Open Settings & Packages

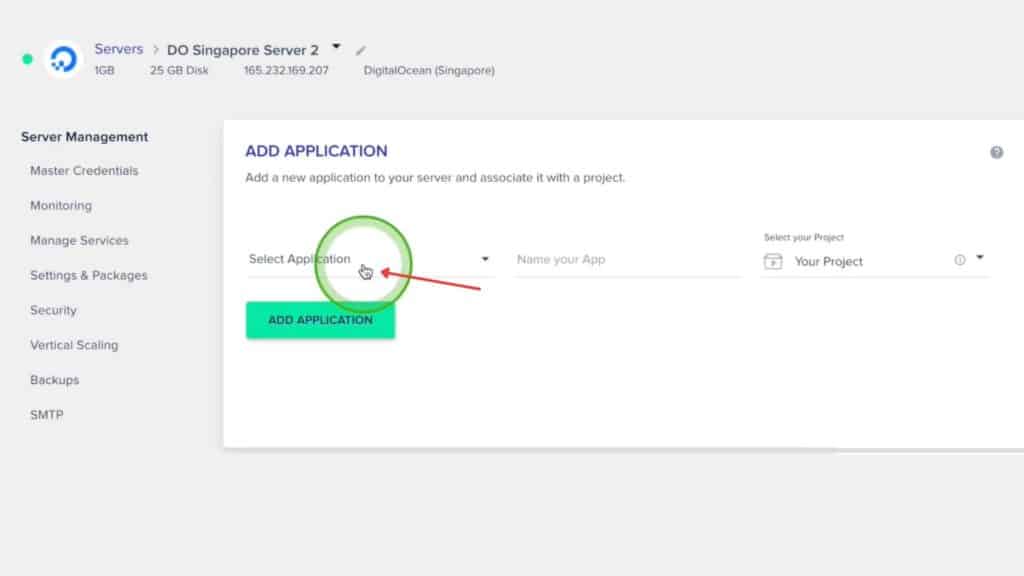pyautogui.click(x=88, y=275)
